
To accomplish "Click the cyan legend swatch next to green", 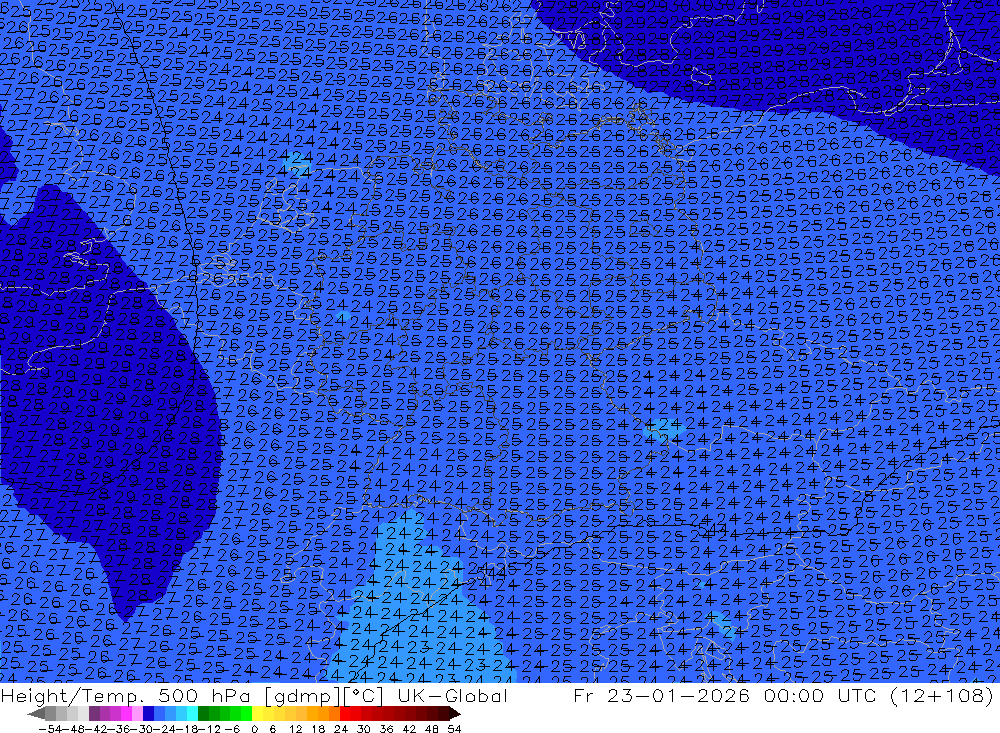I will pyautogui.click(x=192, y=713).
